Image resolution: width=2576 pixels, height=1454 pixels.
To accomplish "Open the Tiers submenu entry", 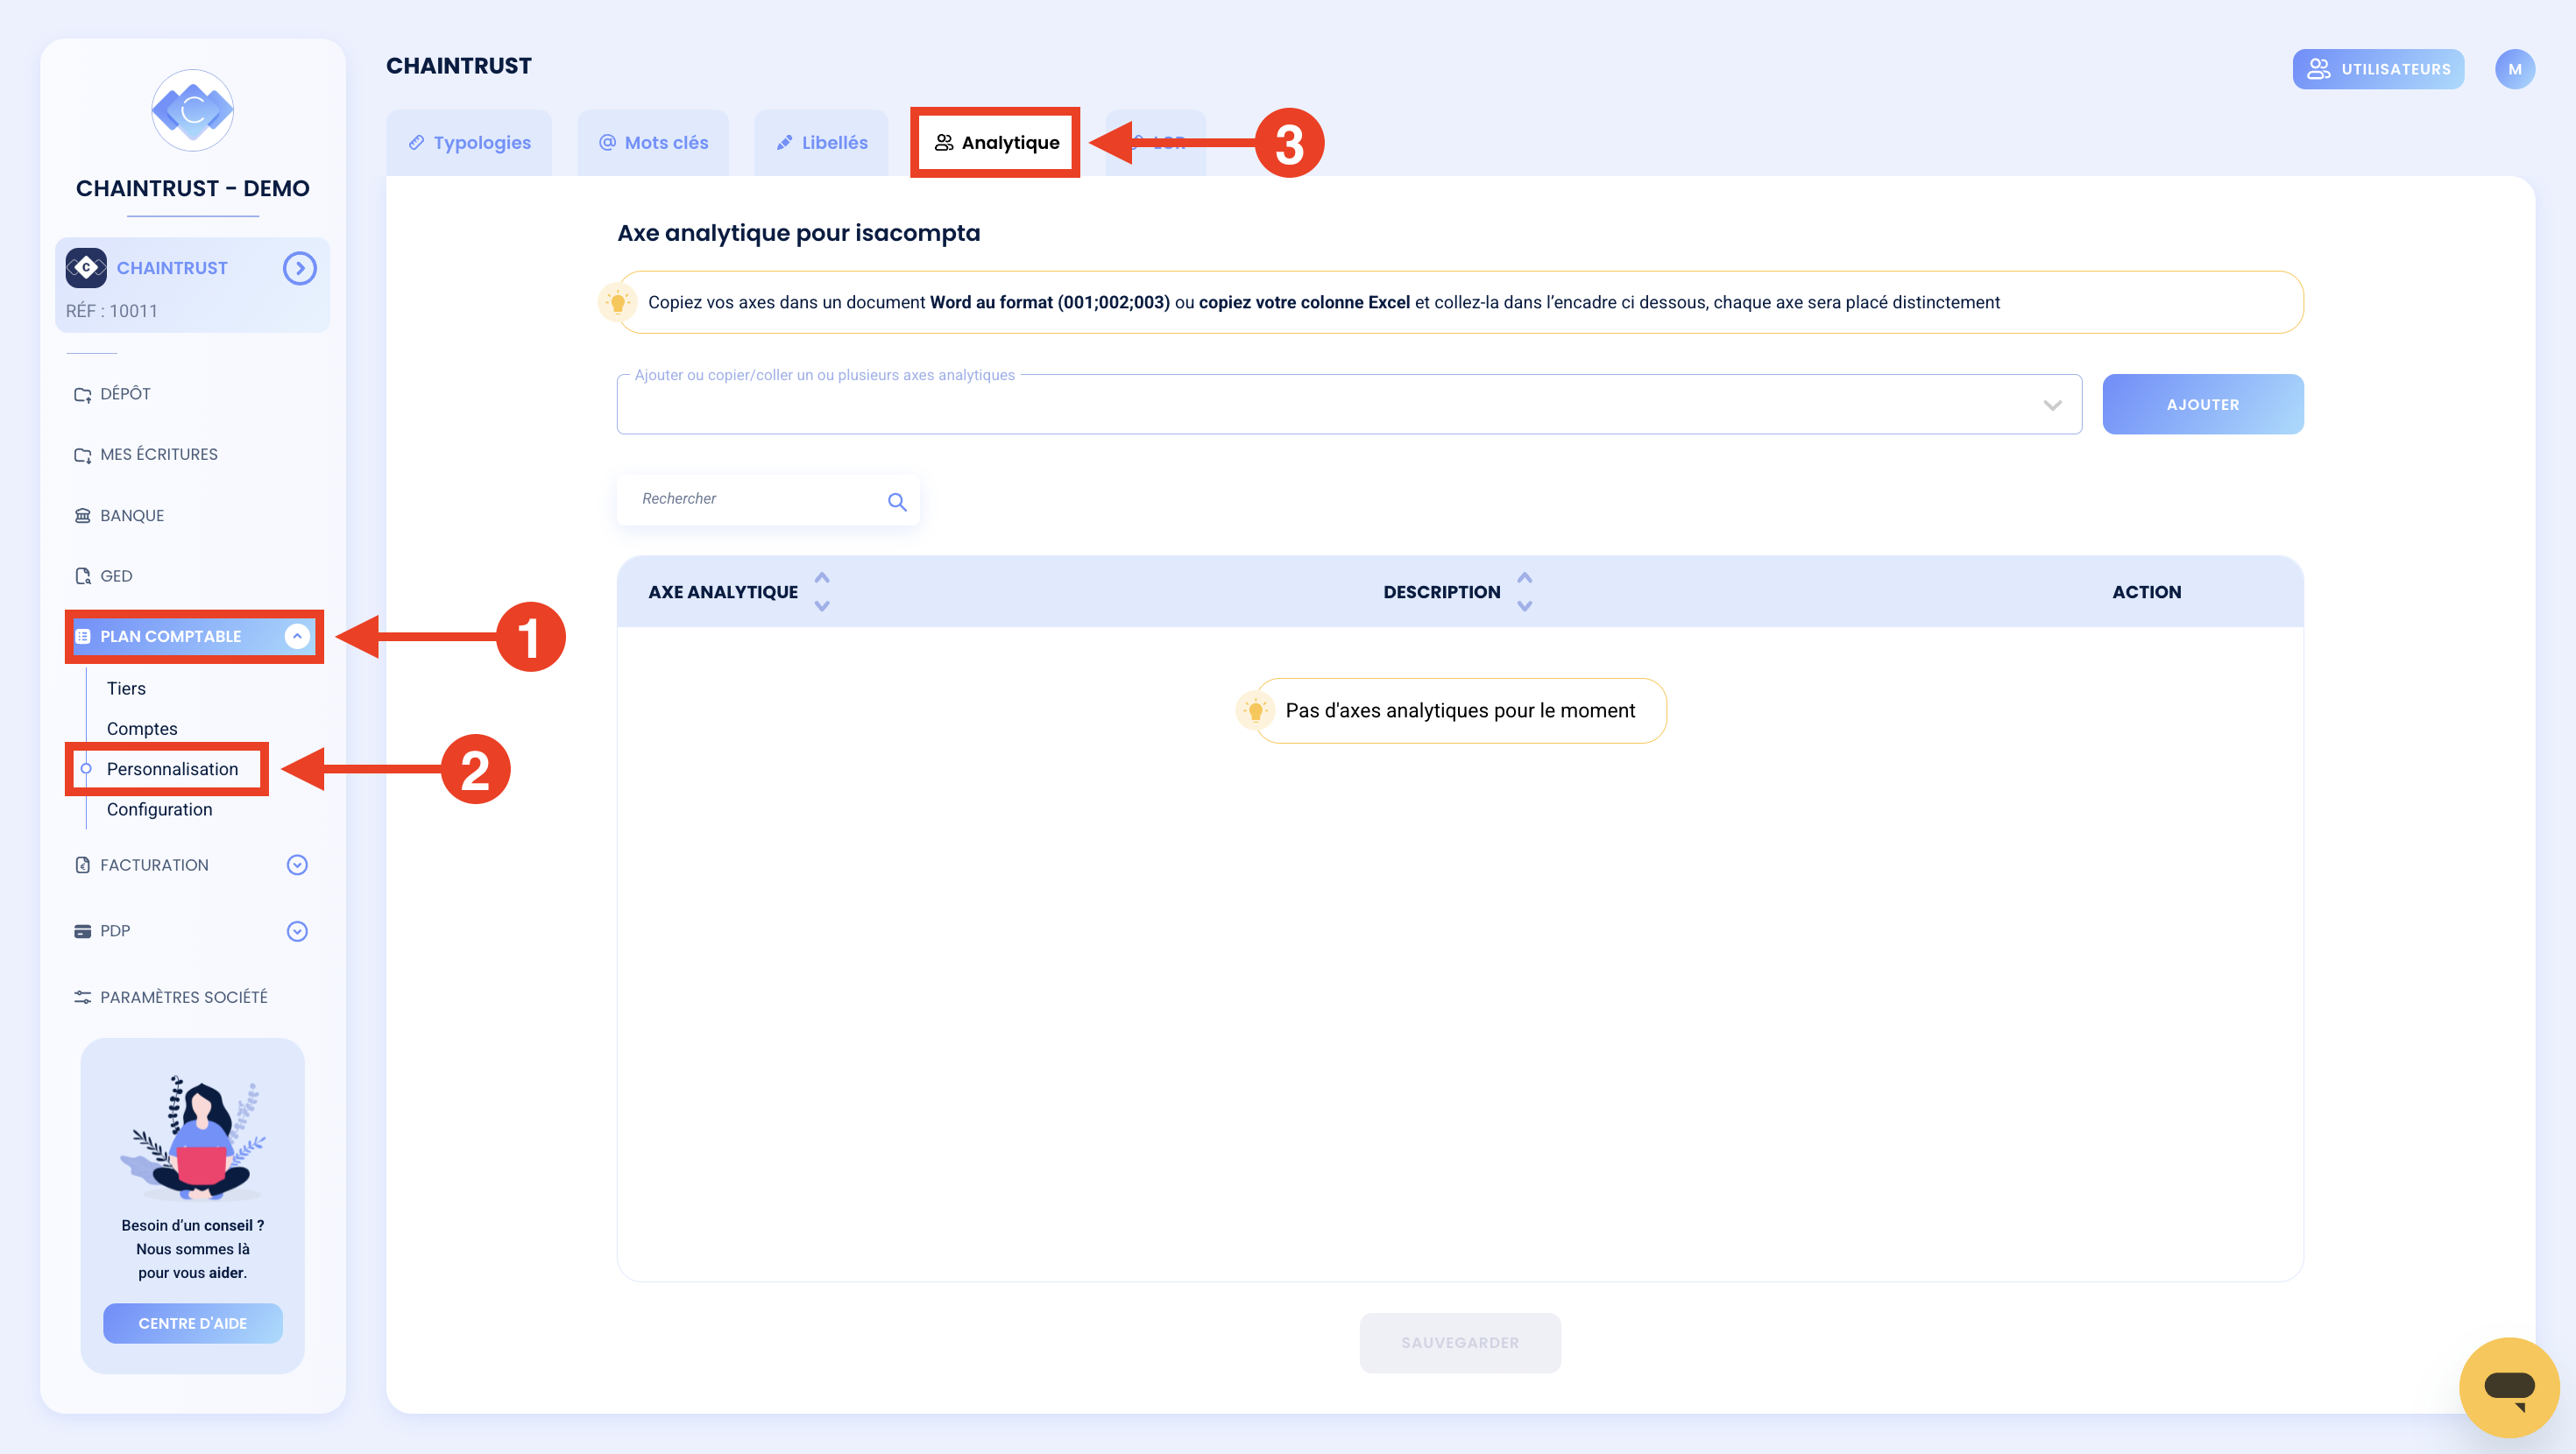I will tap(126, 688).
